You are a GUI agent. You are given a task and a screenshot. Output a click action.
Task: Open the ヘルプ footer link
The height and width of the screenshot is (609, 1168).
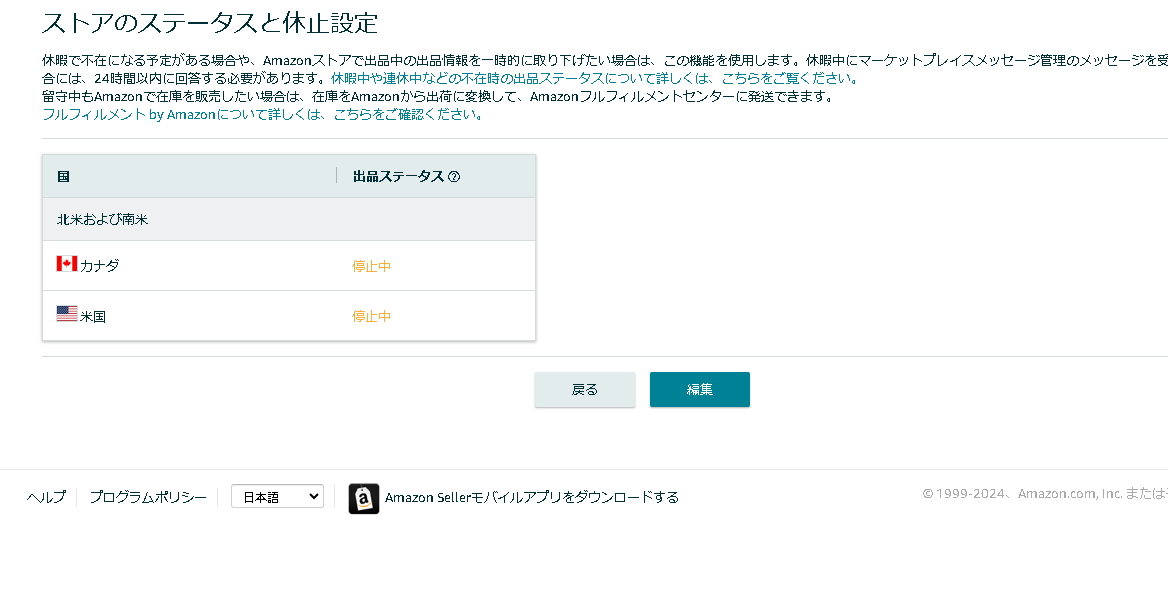(46, 497)
